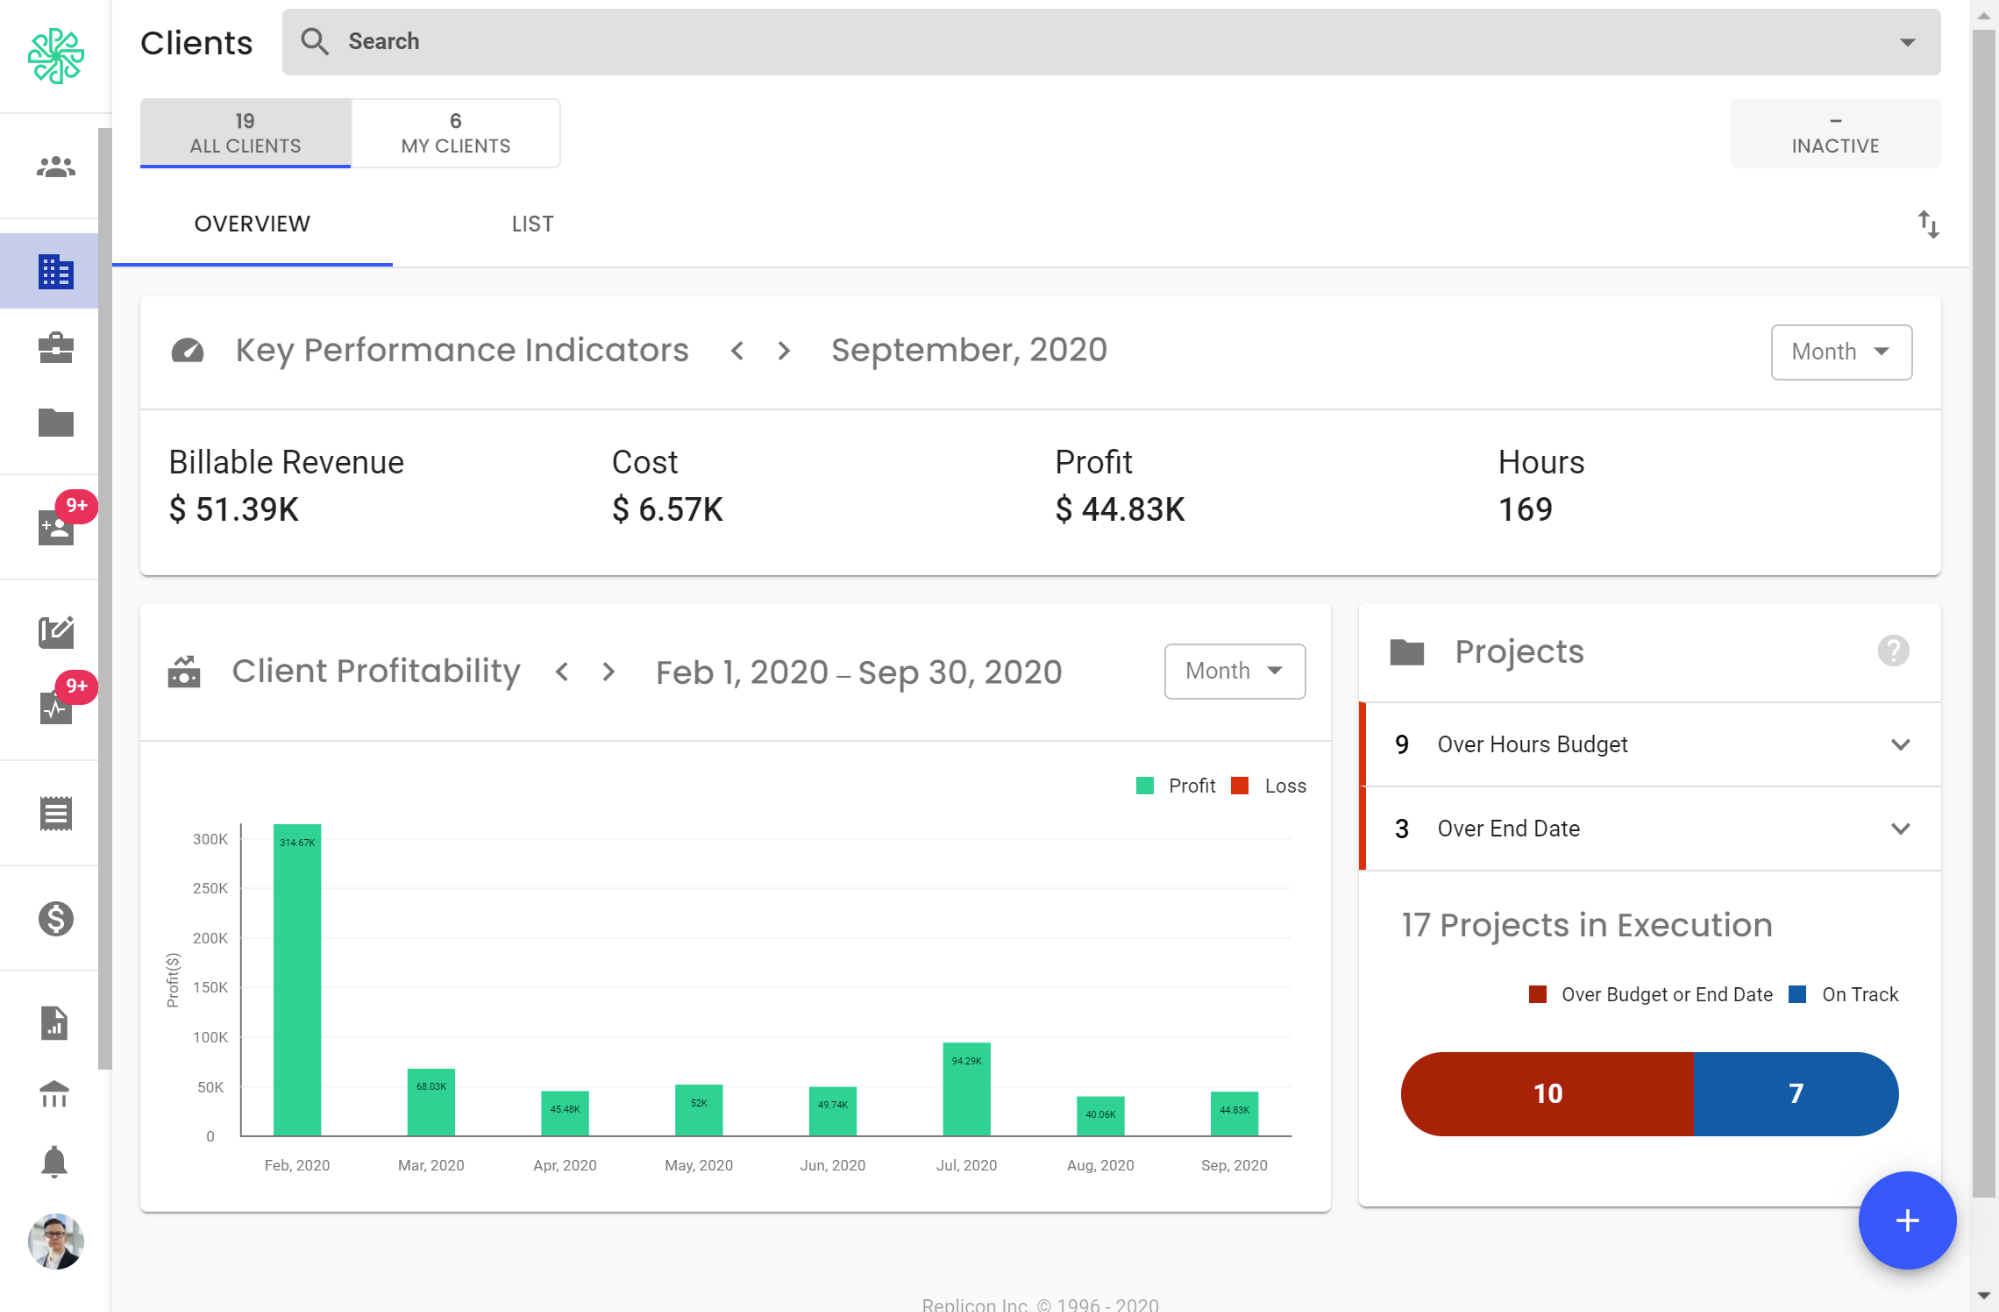Image resolution: width=1999 pixels, height=1312 pixels.
Task: Click the sort arrows icon above the overview
Action: pyautogui.click(x=1928, y=225)
